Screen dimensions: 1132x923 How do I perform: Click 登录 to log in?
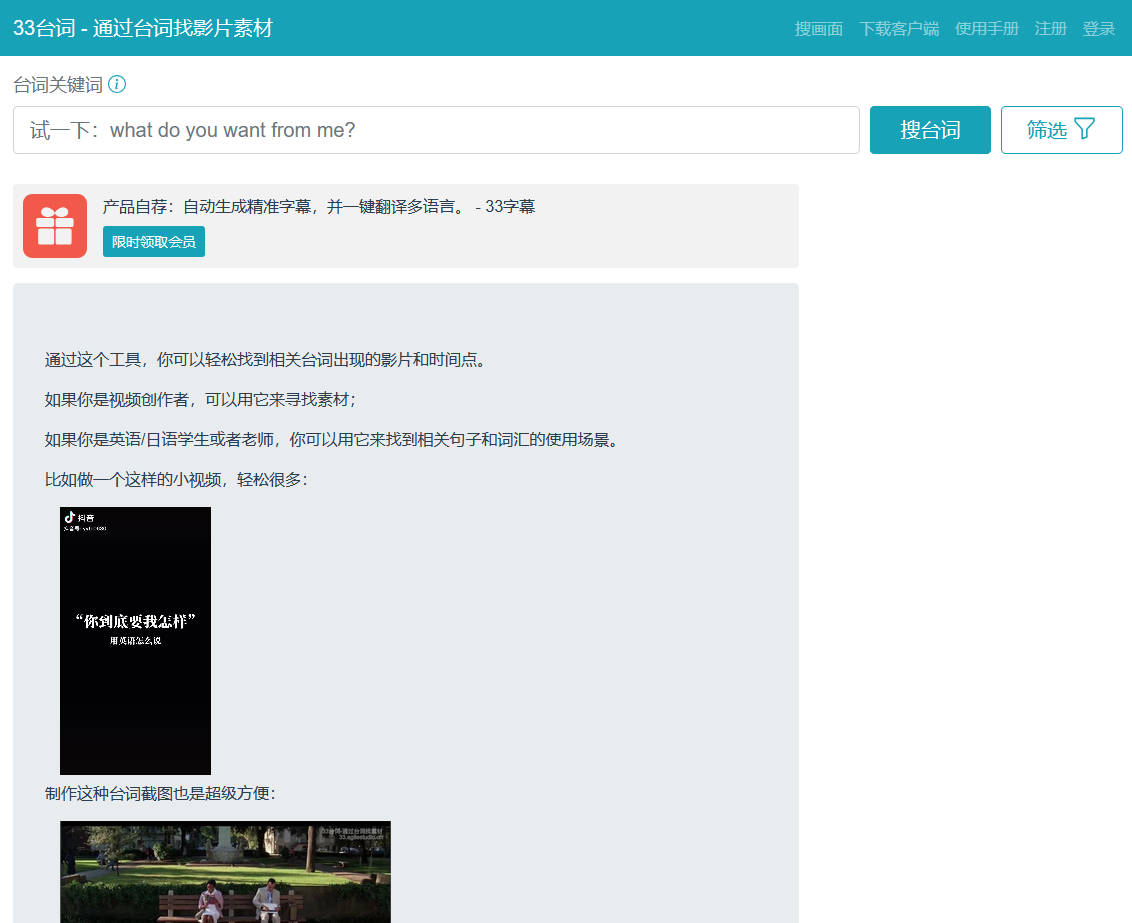(x=1098, y=29)
